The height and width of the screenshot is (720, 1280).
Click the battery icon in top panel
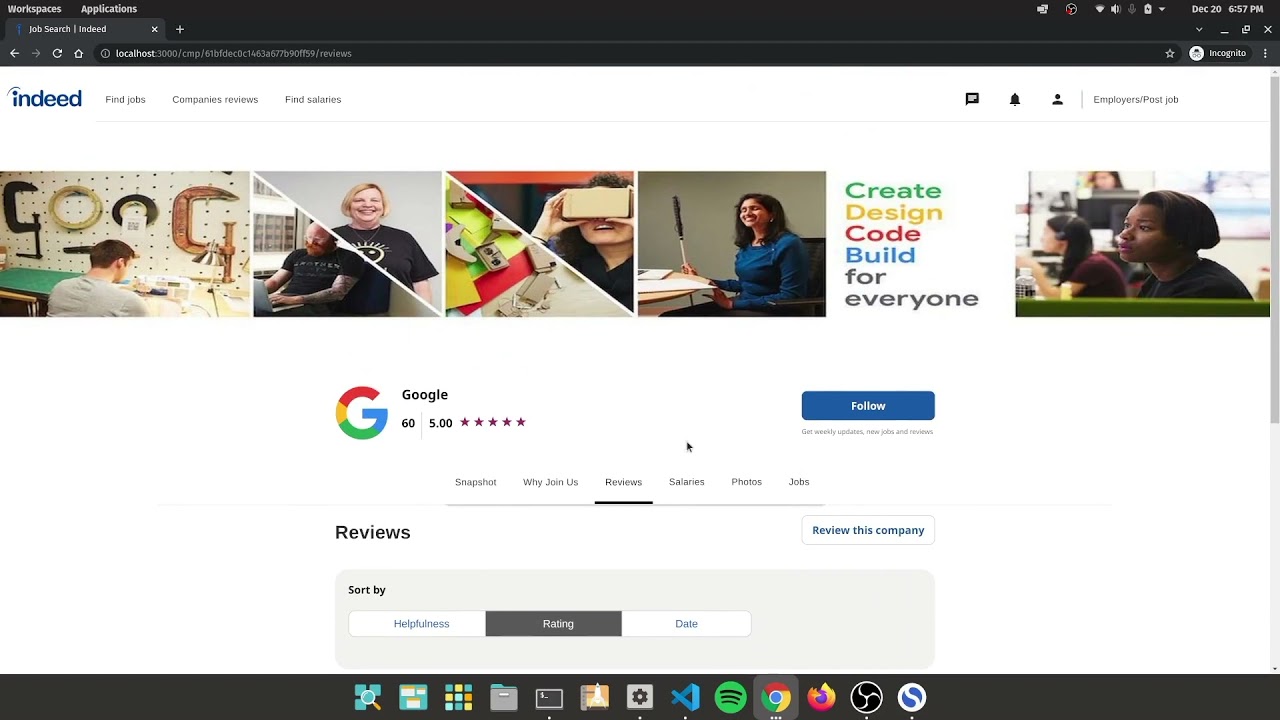1148,9
